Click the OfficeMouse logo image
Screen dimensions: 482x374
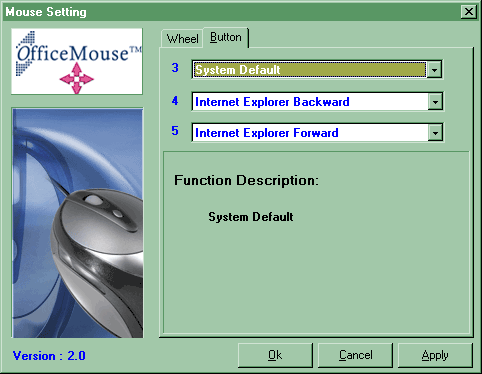click(x=77, y=61)
